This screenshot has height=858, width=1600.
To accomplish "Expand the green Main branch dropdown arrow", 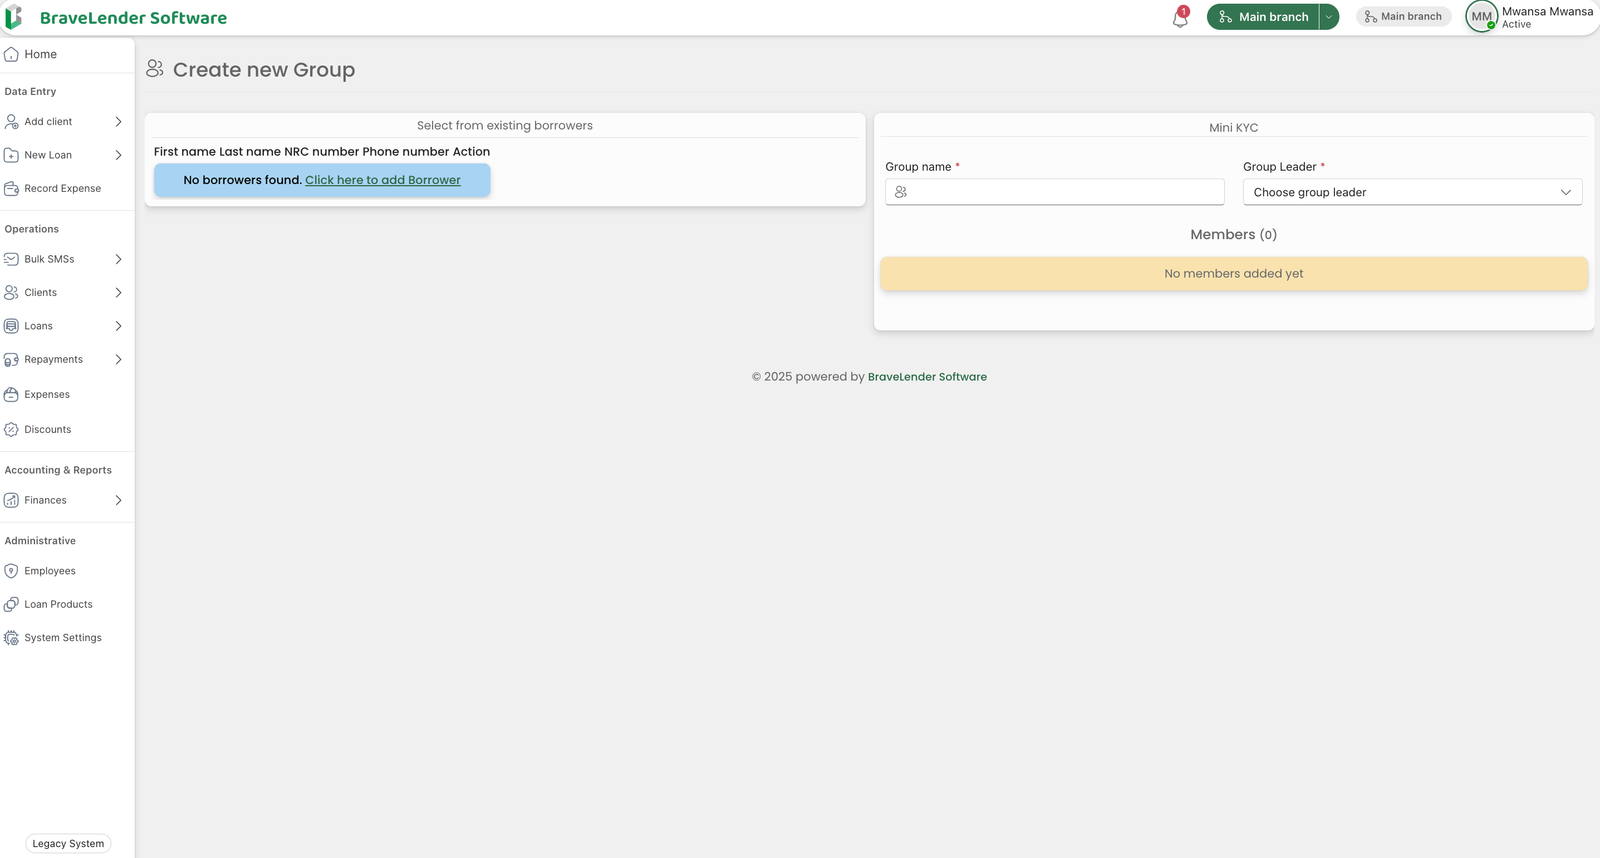I will pyautogui.click(x=1329, y=17).
